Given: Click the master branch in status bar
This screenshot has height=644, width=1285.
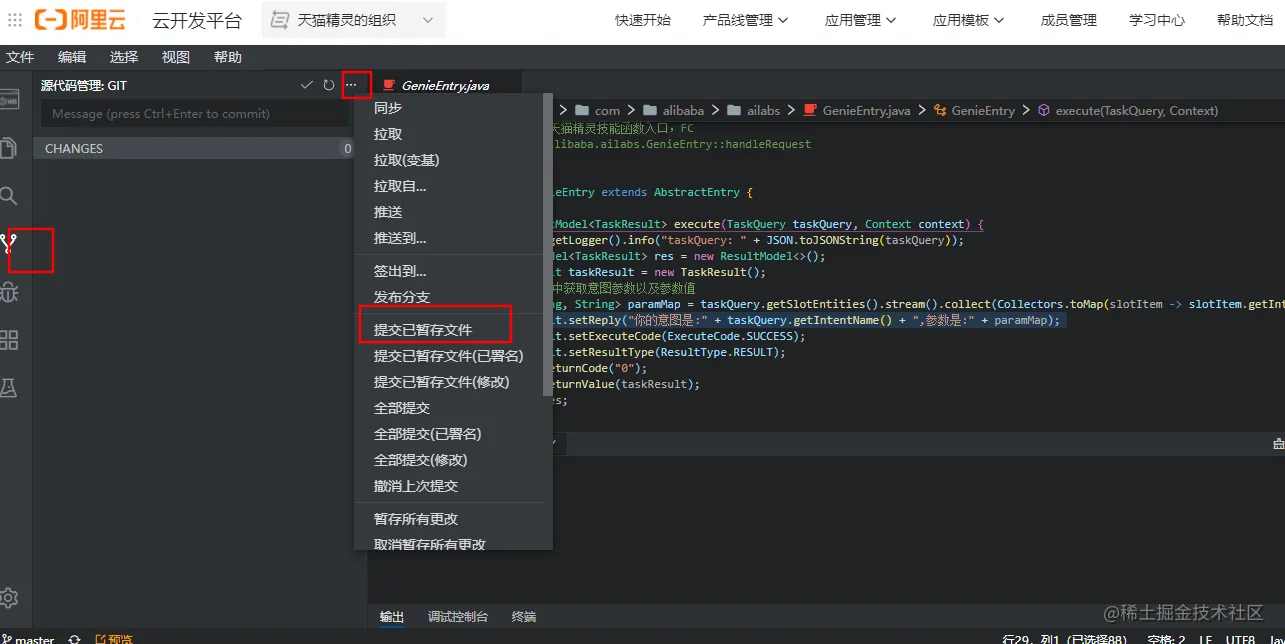Looking at the screenshot, I should (28, 639).
